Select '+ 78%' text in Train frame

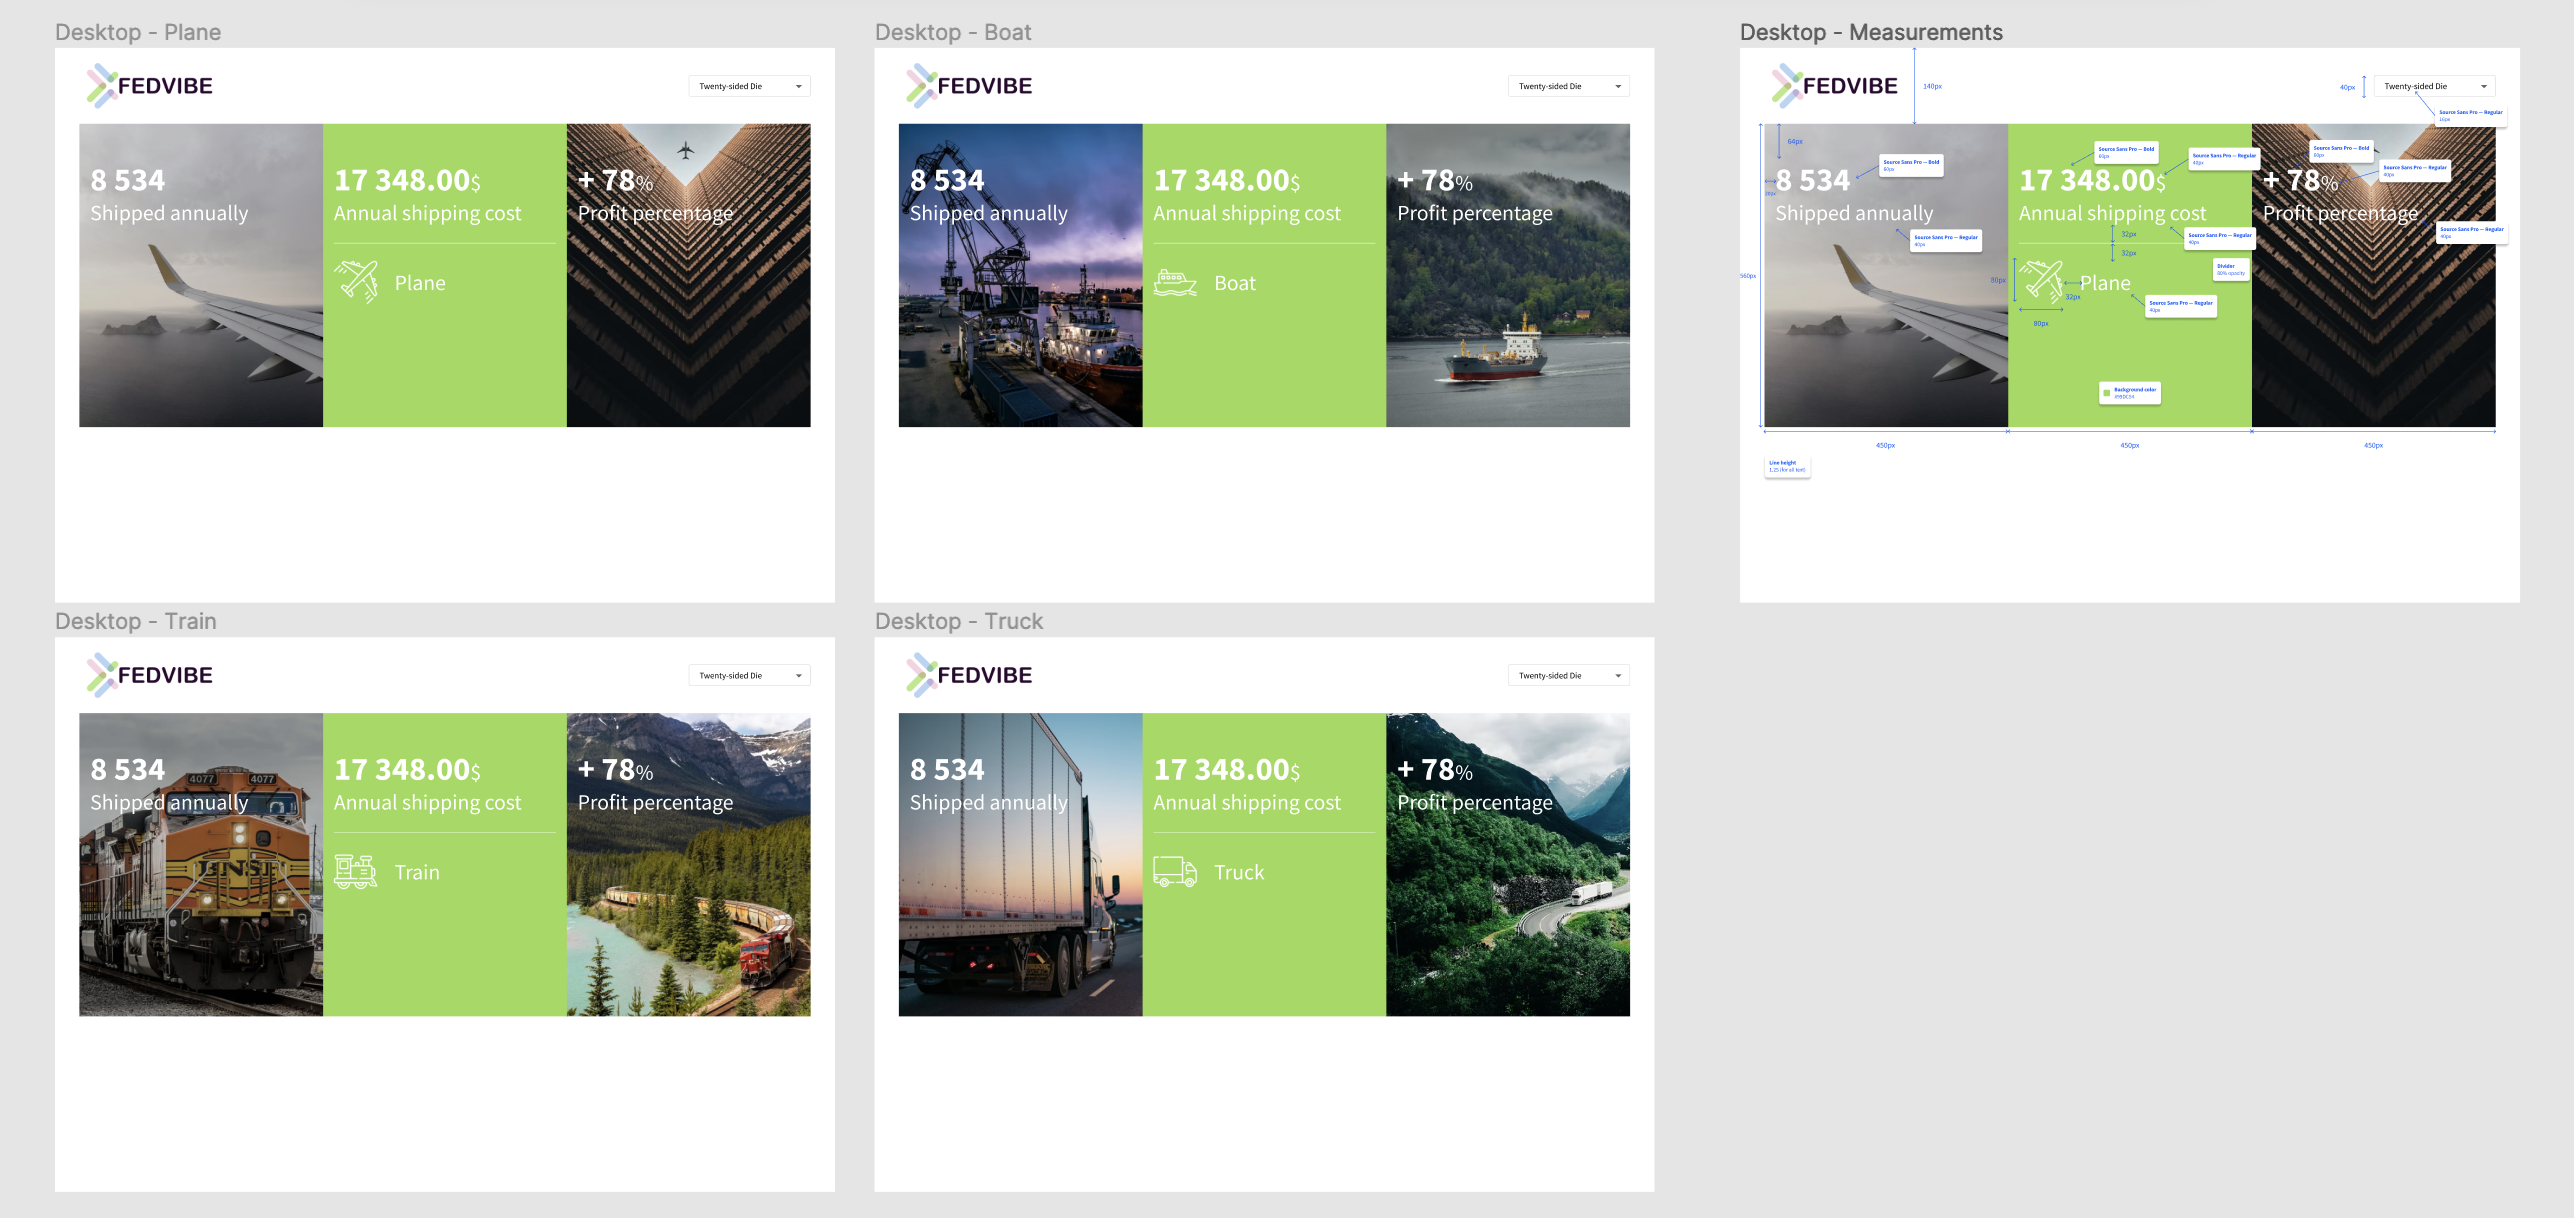(x=616, y=770)
